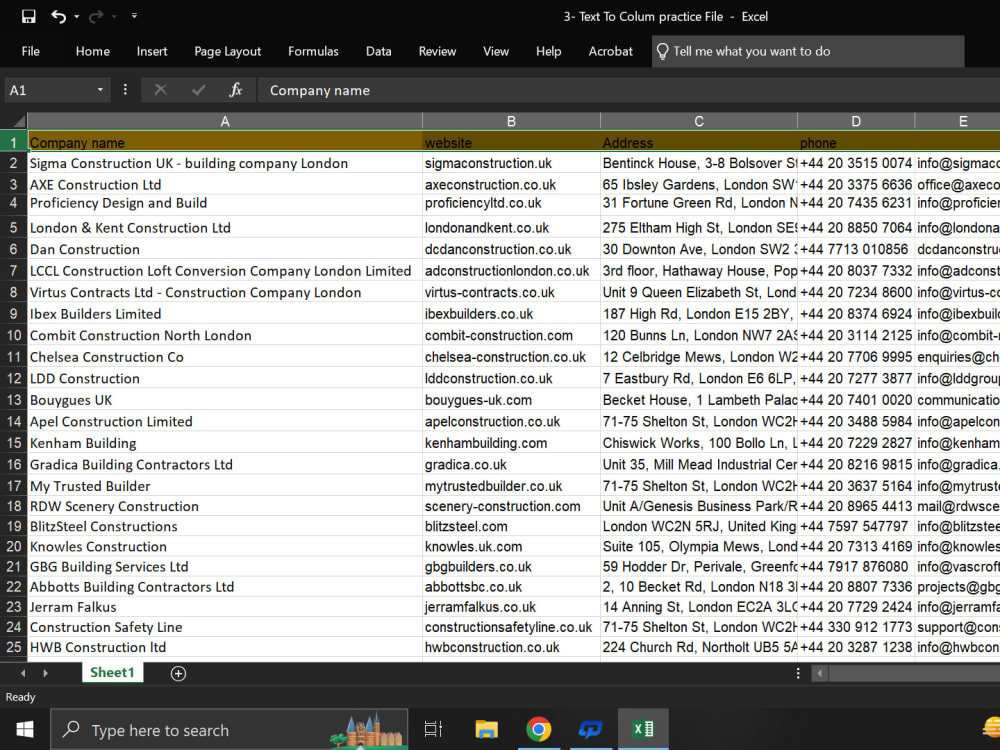Click the Undo arrow icon
1000x750 pixels.
(59, 17)
